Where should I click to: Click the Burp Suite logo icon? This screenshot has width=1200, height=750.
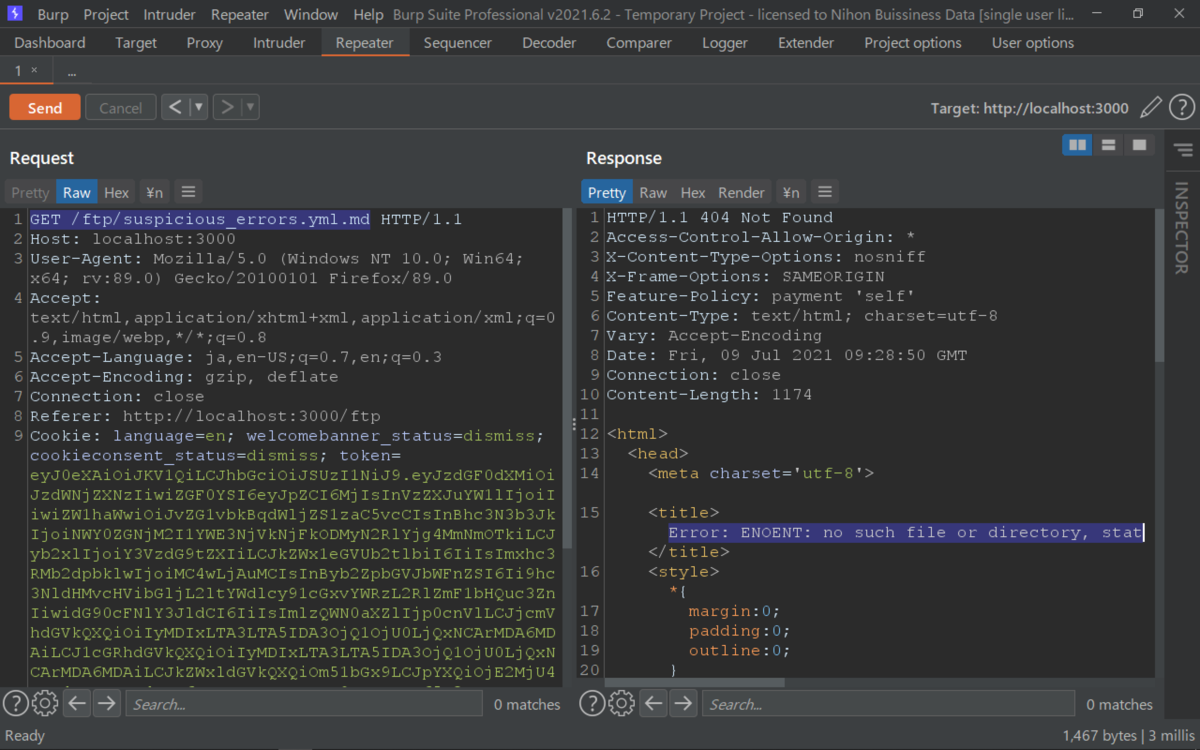[x=16, y=14]
